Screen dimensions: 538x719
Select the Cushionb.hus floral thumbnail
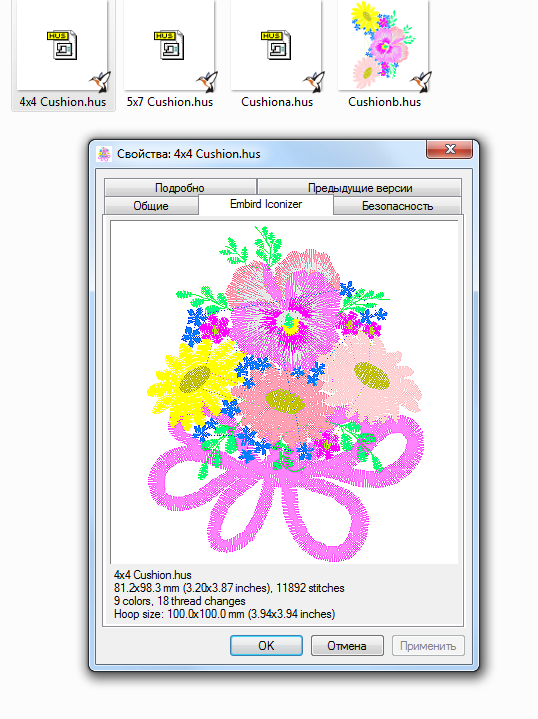point(383,44)
